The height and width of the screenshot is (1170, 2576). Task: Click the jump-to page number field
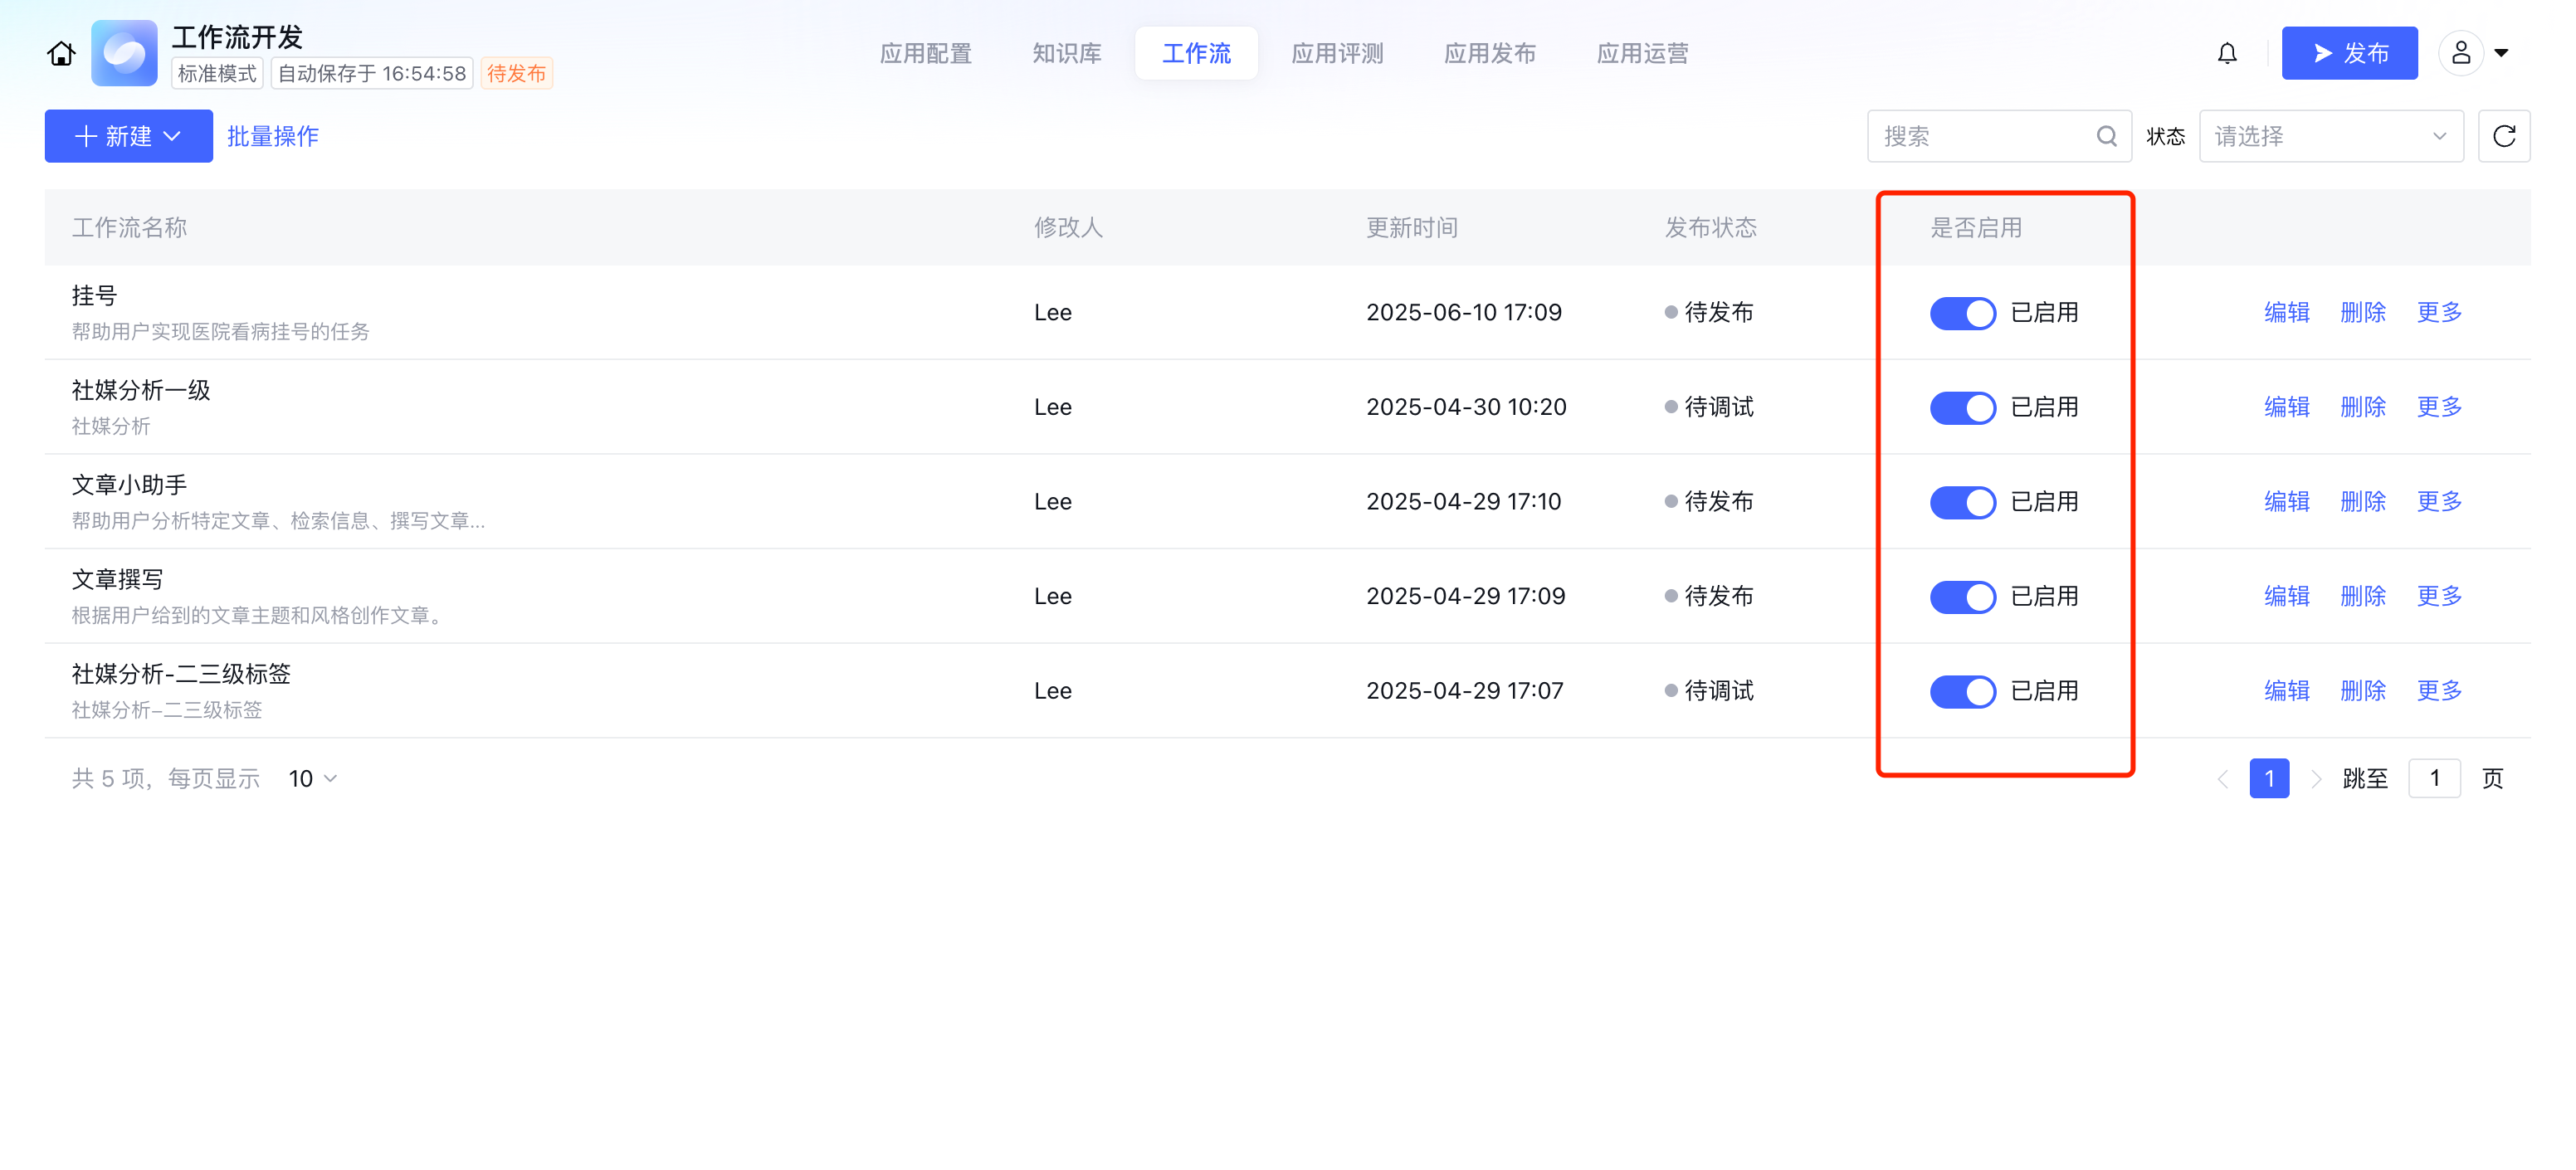[x=2433, y=778]
